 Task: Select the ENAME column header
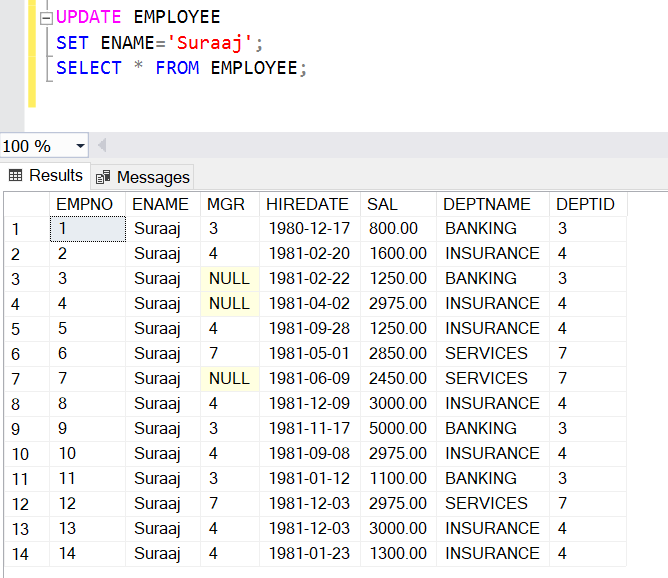click(x=163, y=204)
